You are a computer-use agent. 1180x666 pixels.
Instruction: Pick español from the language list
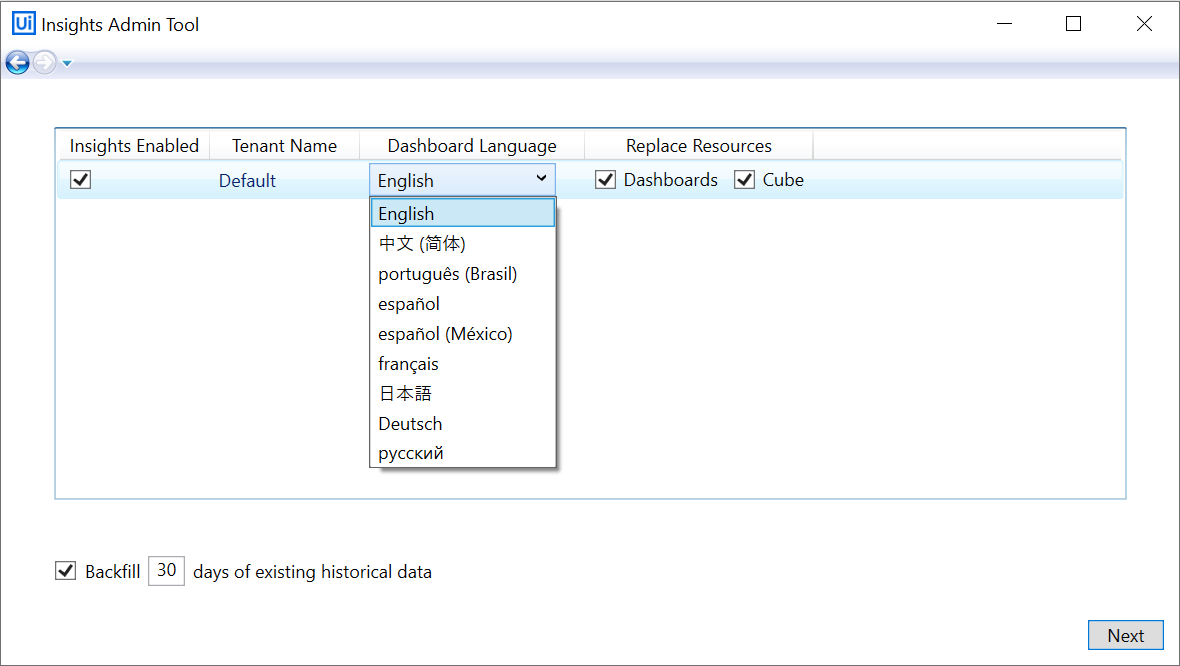[x=463, y=303]
